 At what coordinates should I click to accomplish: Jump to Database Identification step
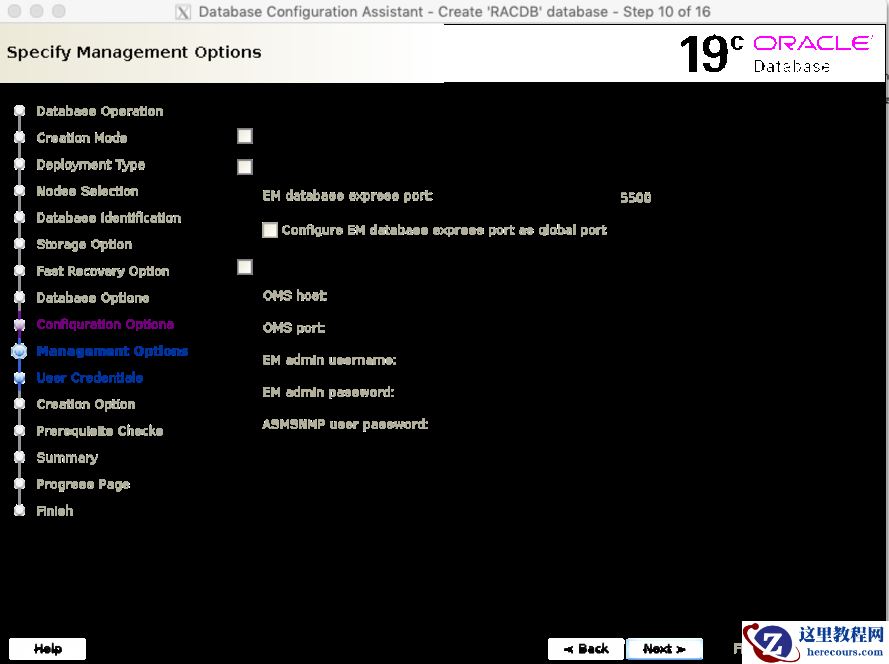(109, 218)
